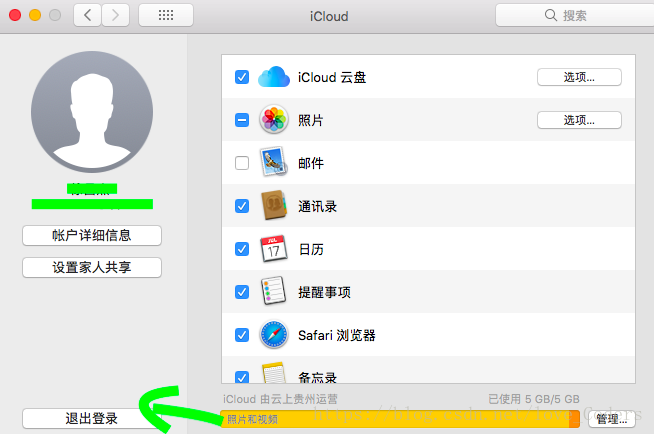The width and height of the screenshot is (654, 434).
Task: Go forward with the right arrow button
Action: pos(116,15)
